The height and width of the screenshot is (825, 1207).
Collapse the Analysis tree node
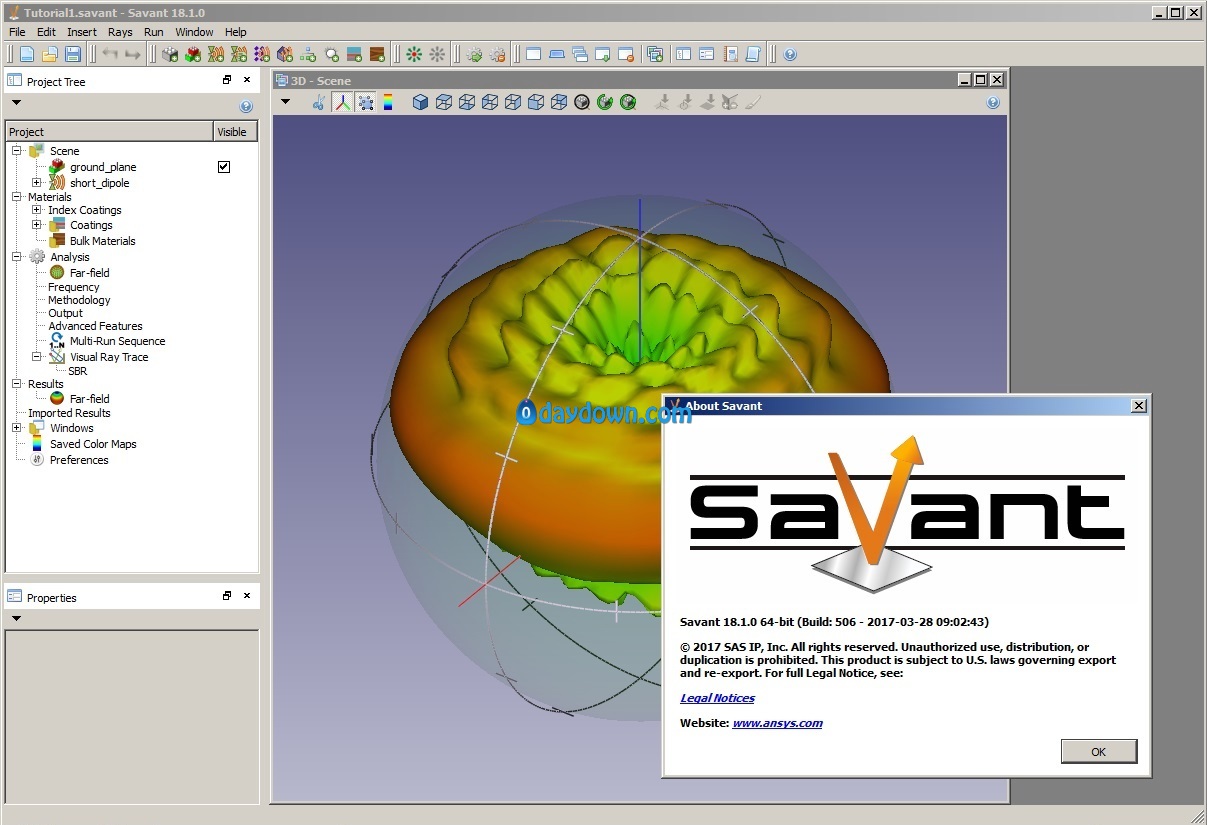[x=17, y=257]
